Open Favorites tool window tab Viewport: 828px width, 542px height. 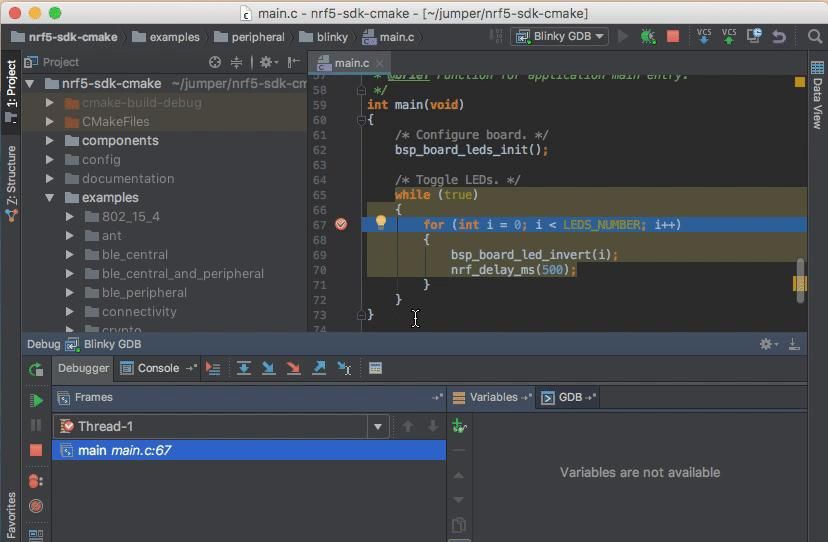pyautogui.click(x=11, y=515)
